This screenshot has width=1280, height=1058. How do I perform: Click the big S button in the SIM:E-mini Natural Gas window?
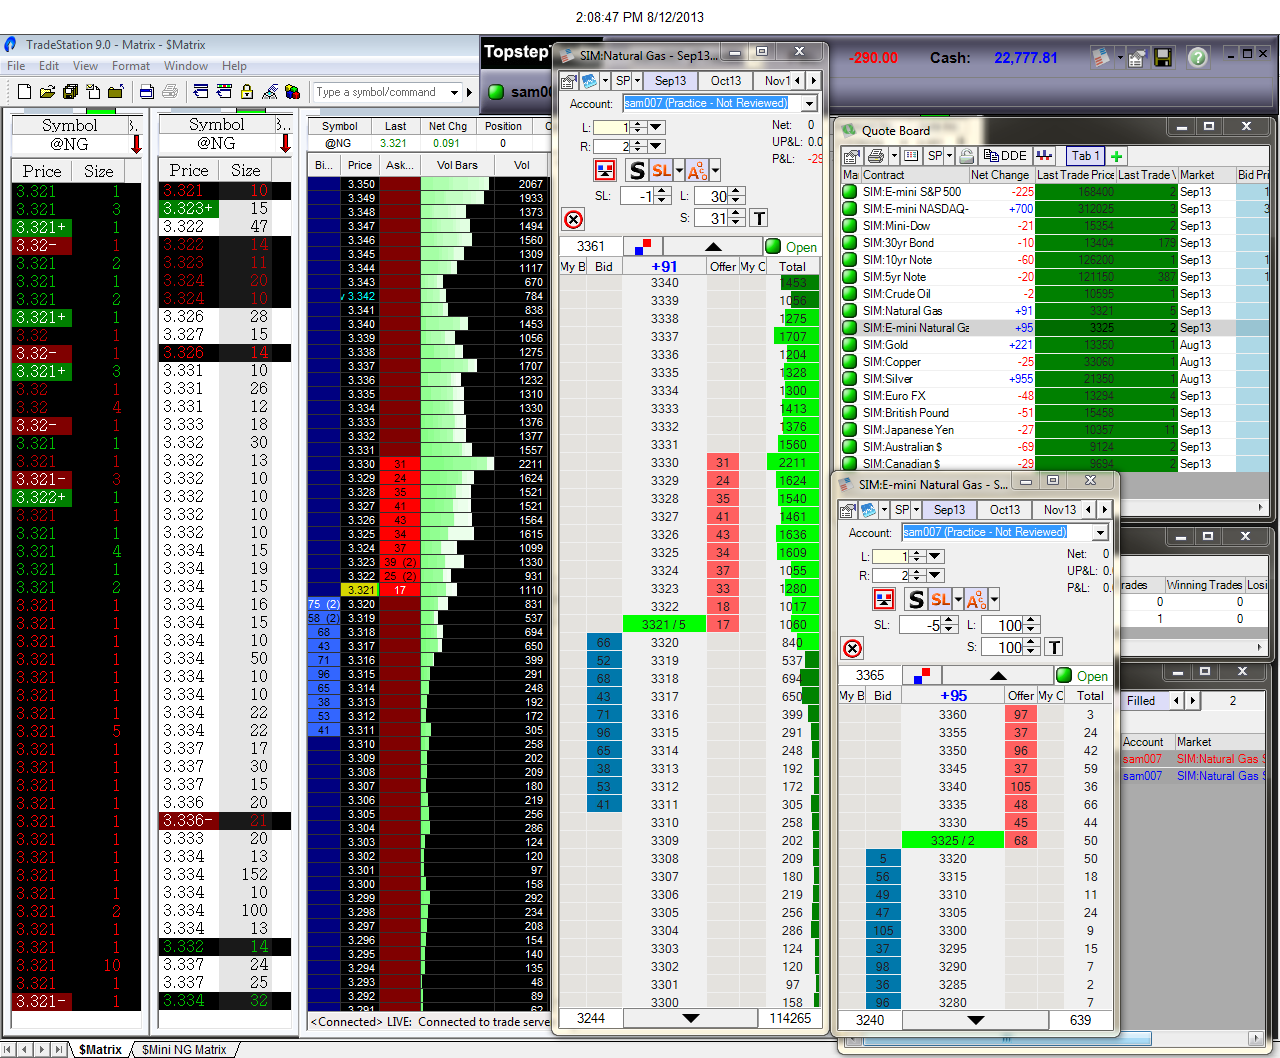click(x=915, y=599)
